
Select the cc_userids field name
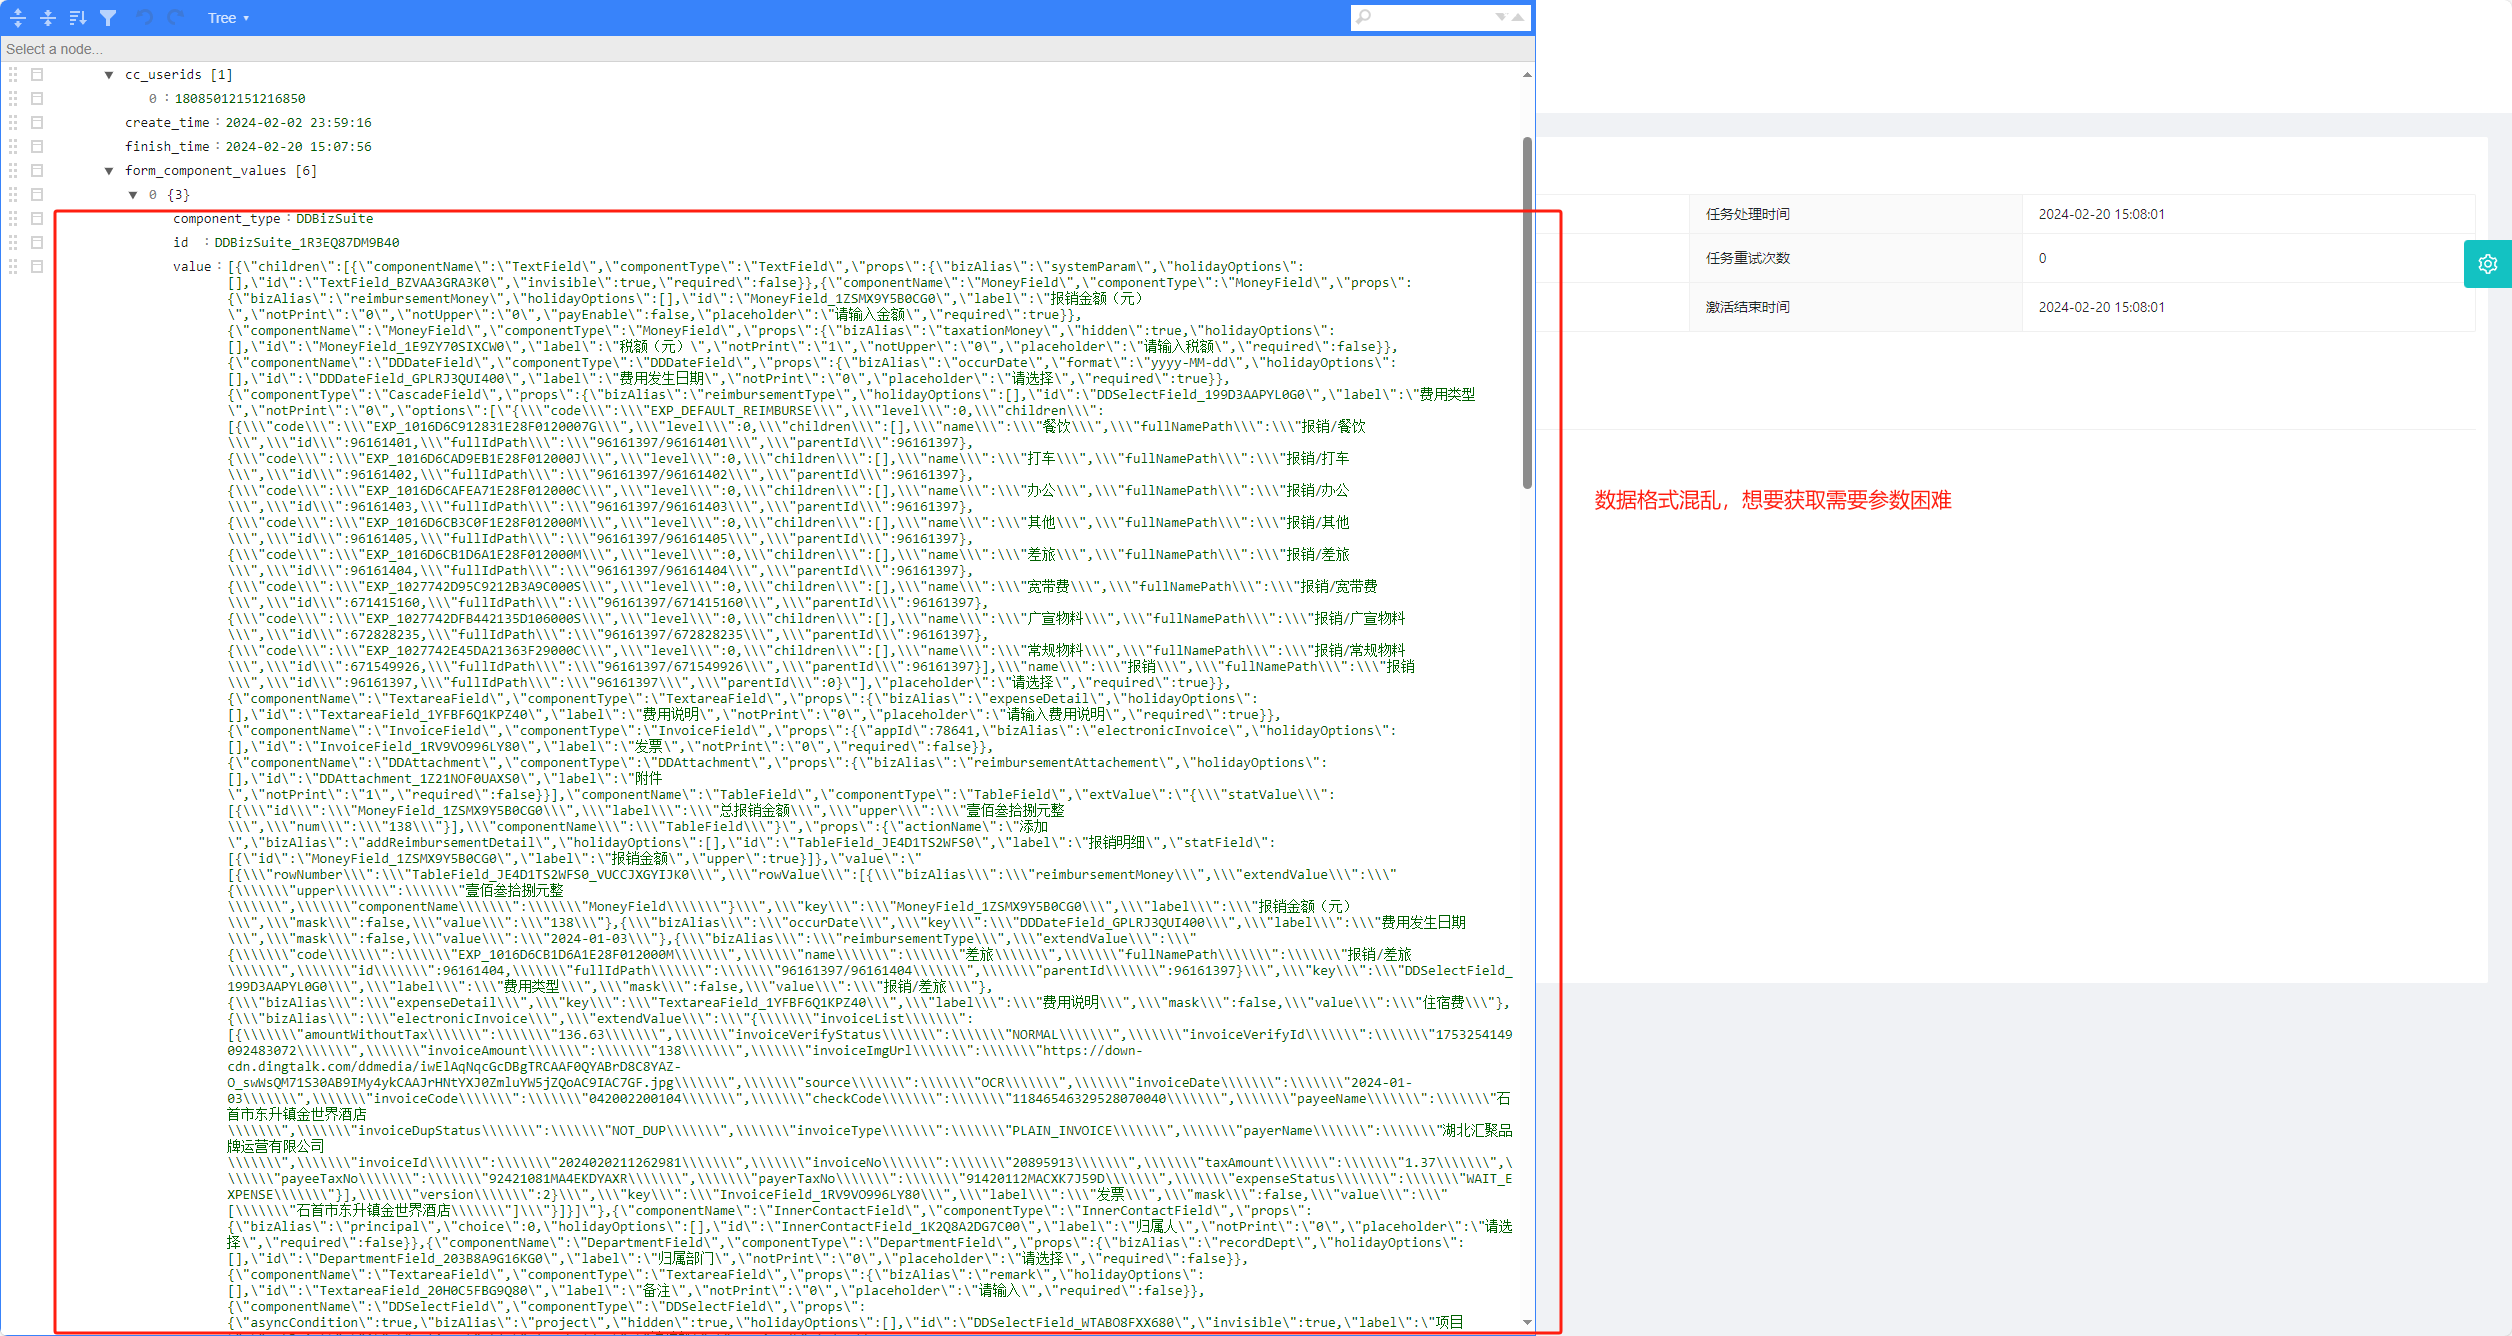[163, 75]
